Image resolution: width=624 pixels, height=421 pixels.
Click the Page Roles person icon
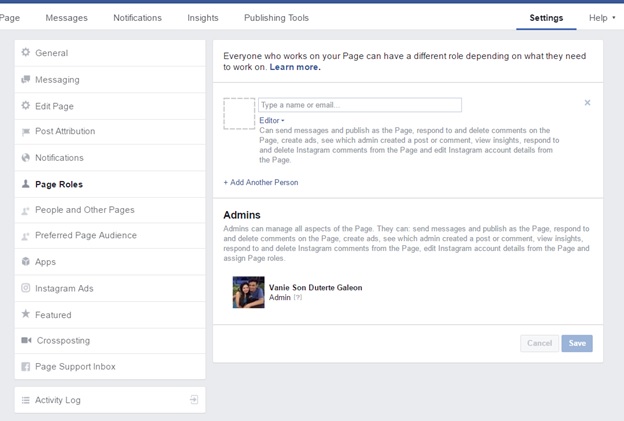pos(26,183)
